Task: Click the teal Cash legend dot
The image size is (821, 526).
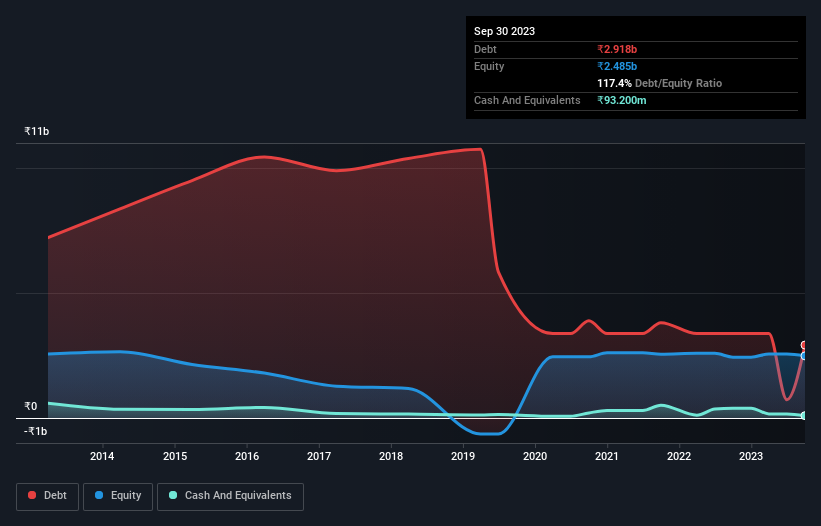Action: pos(173,495)
